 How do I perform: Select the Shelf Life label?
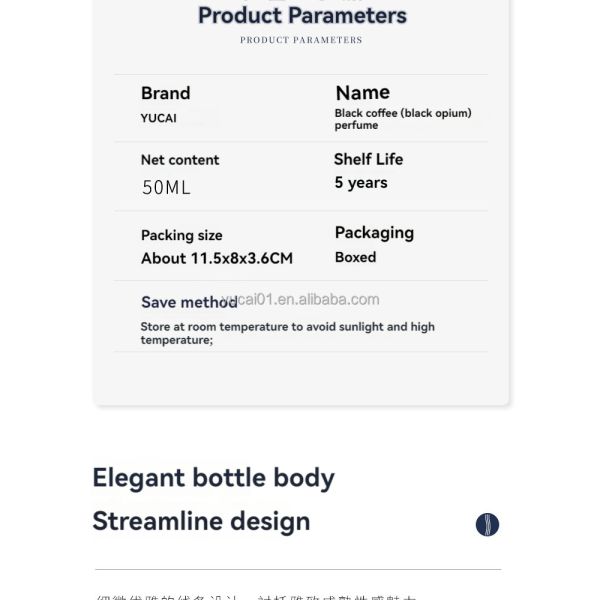[x=368, y=159]
